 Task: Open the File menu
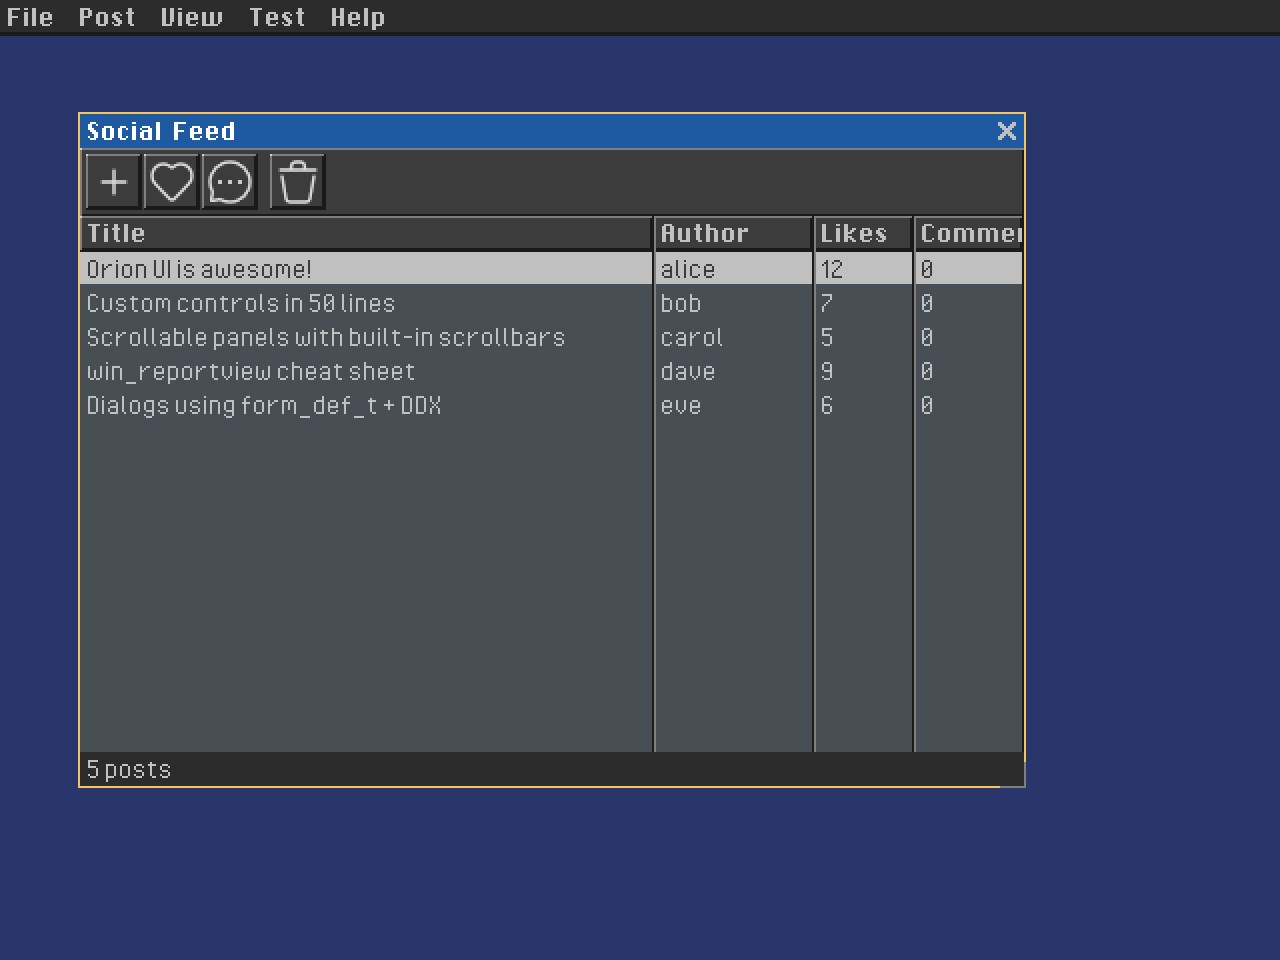click(30, 17)
